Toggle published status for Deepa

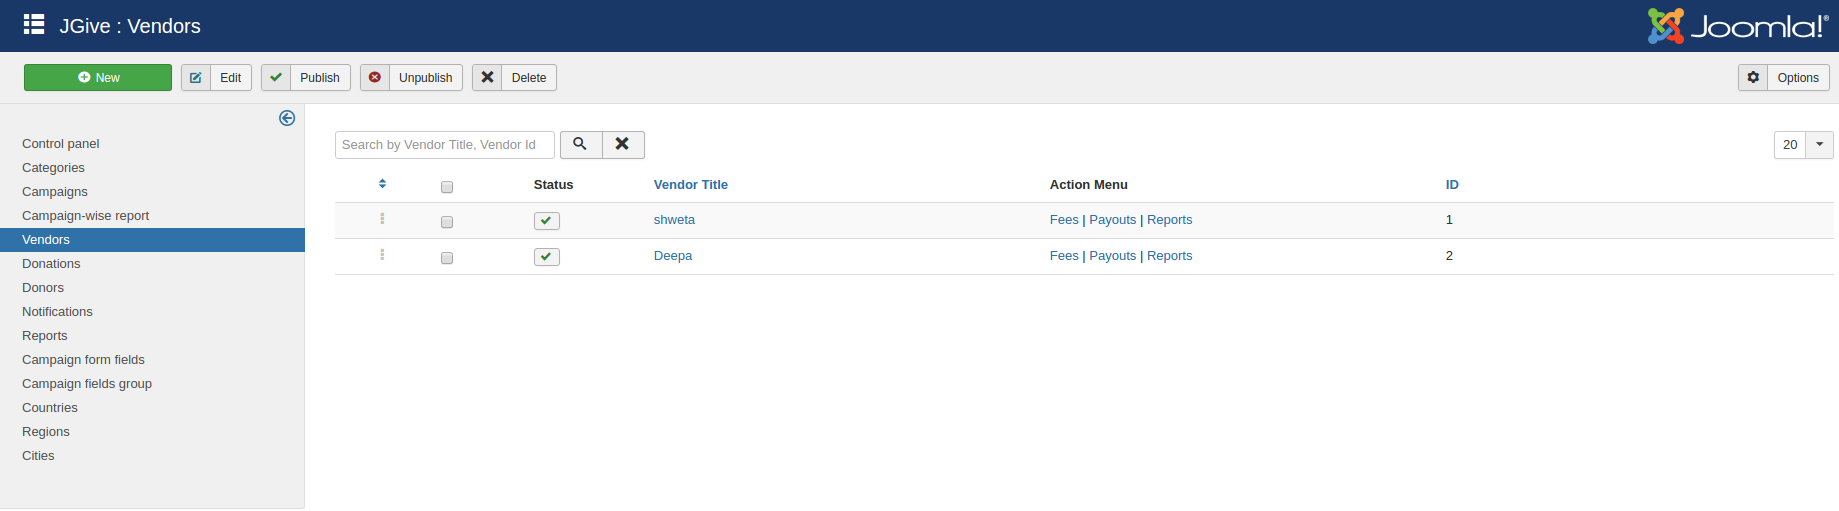[x=546, y=257]
